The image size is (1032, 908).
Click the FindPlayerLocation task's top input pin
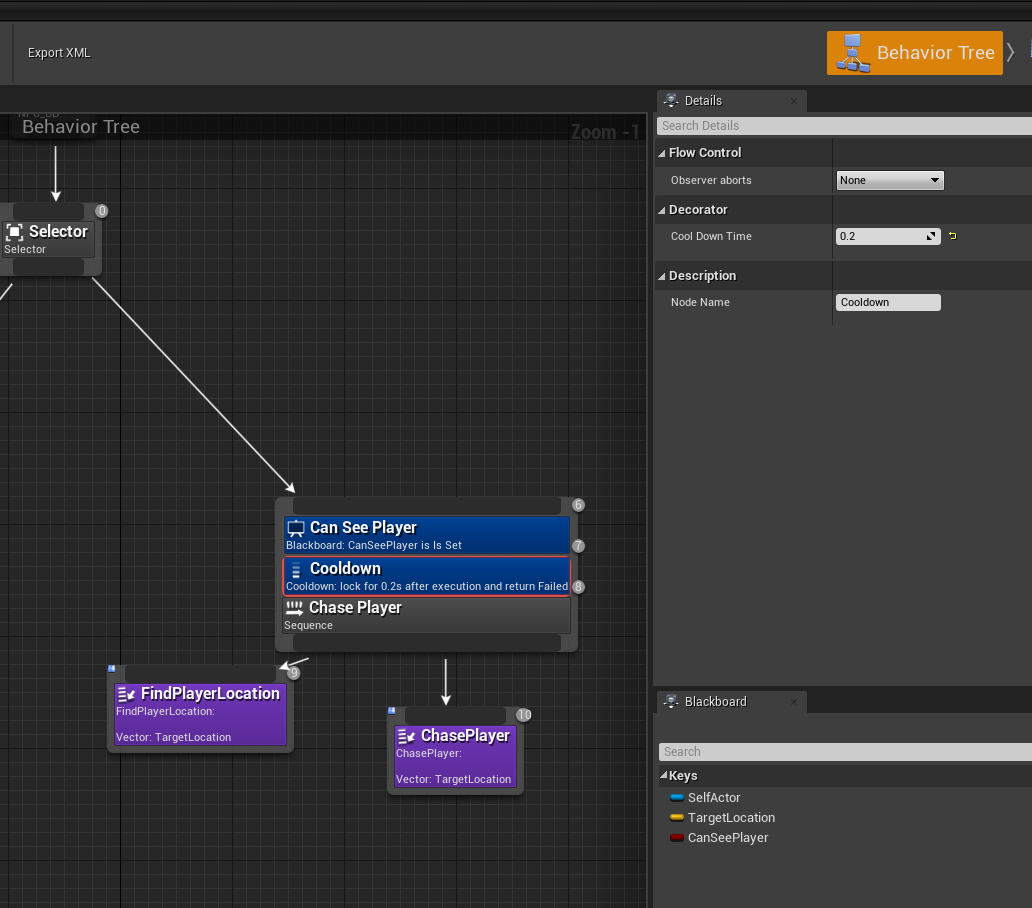point(201,674)
